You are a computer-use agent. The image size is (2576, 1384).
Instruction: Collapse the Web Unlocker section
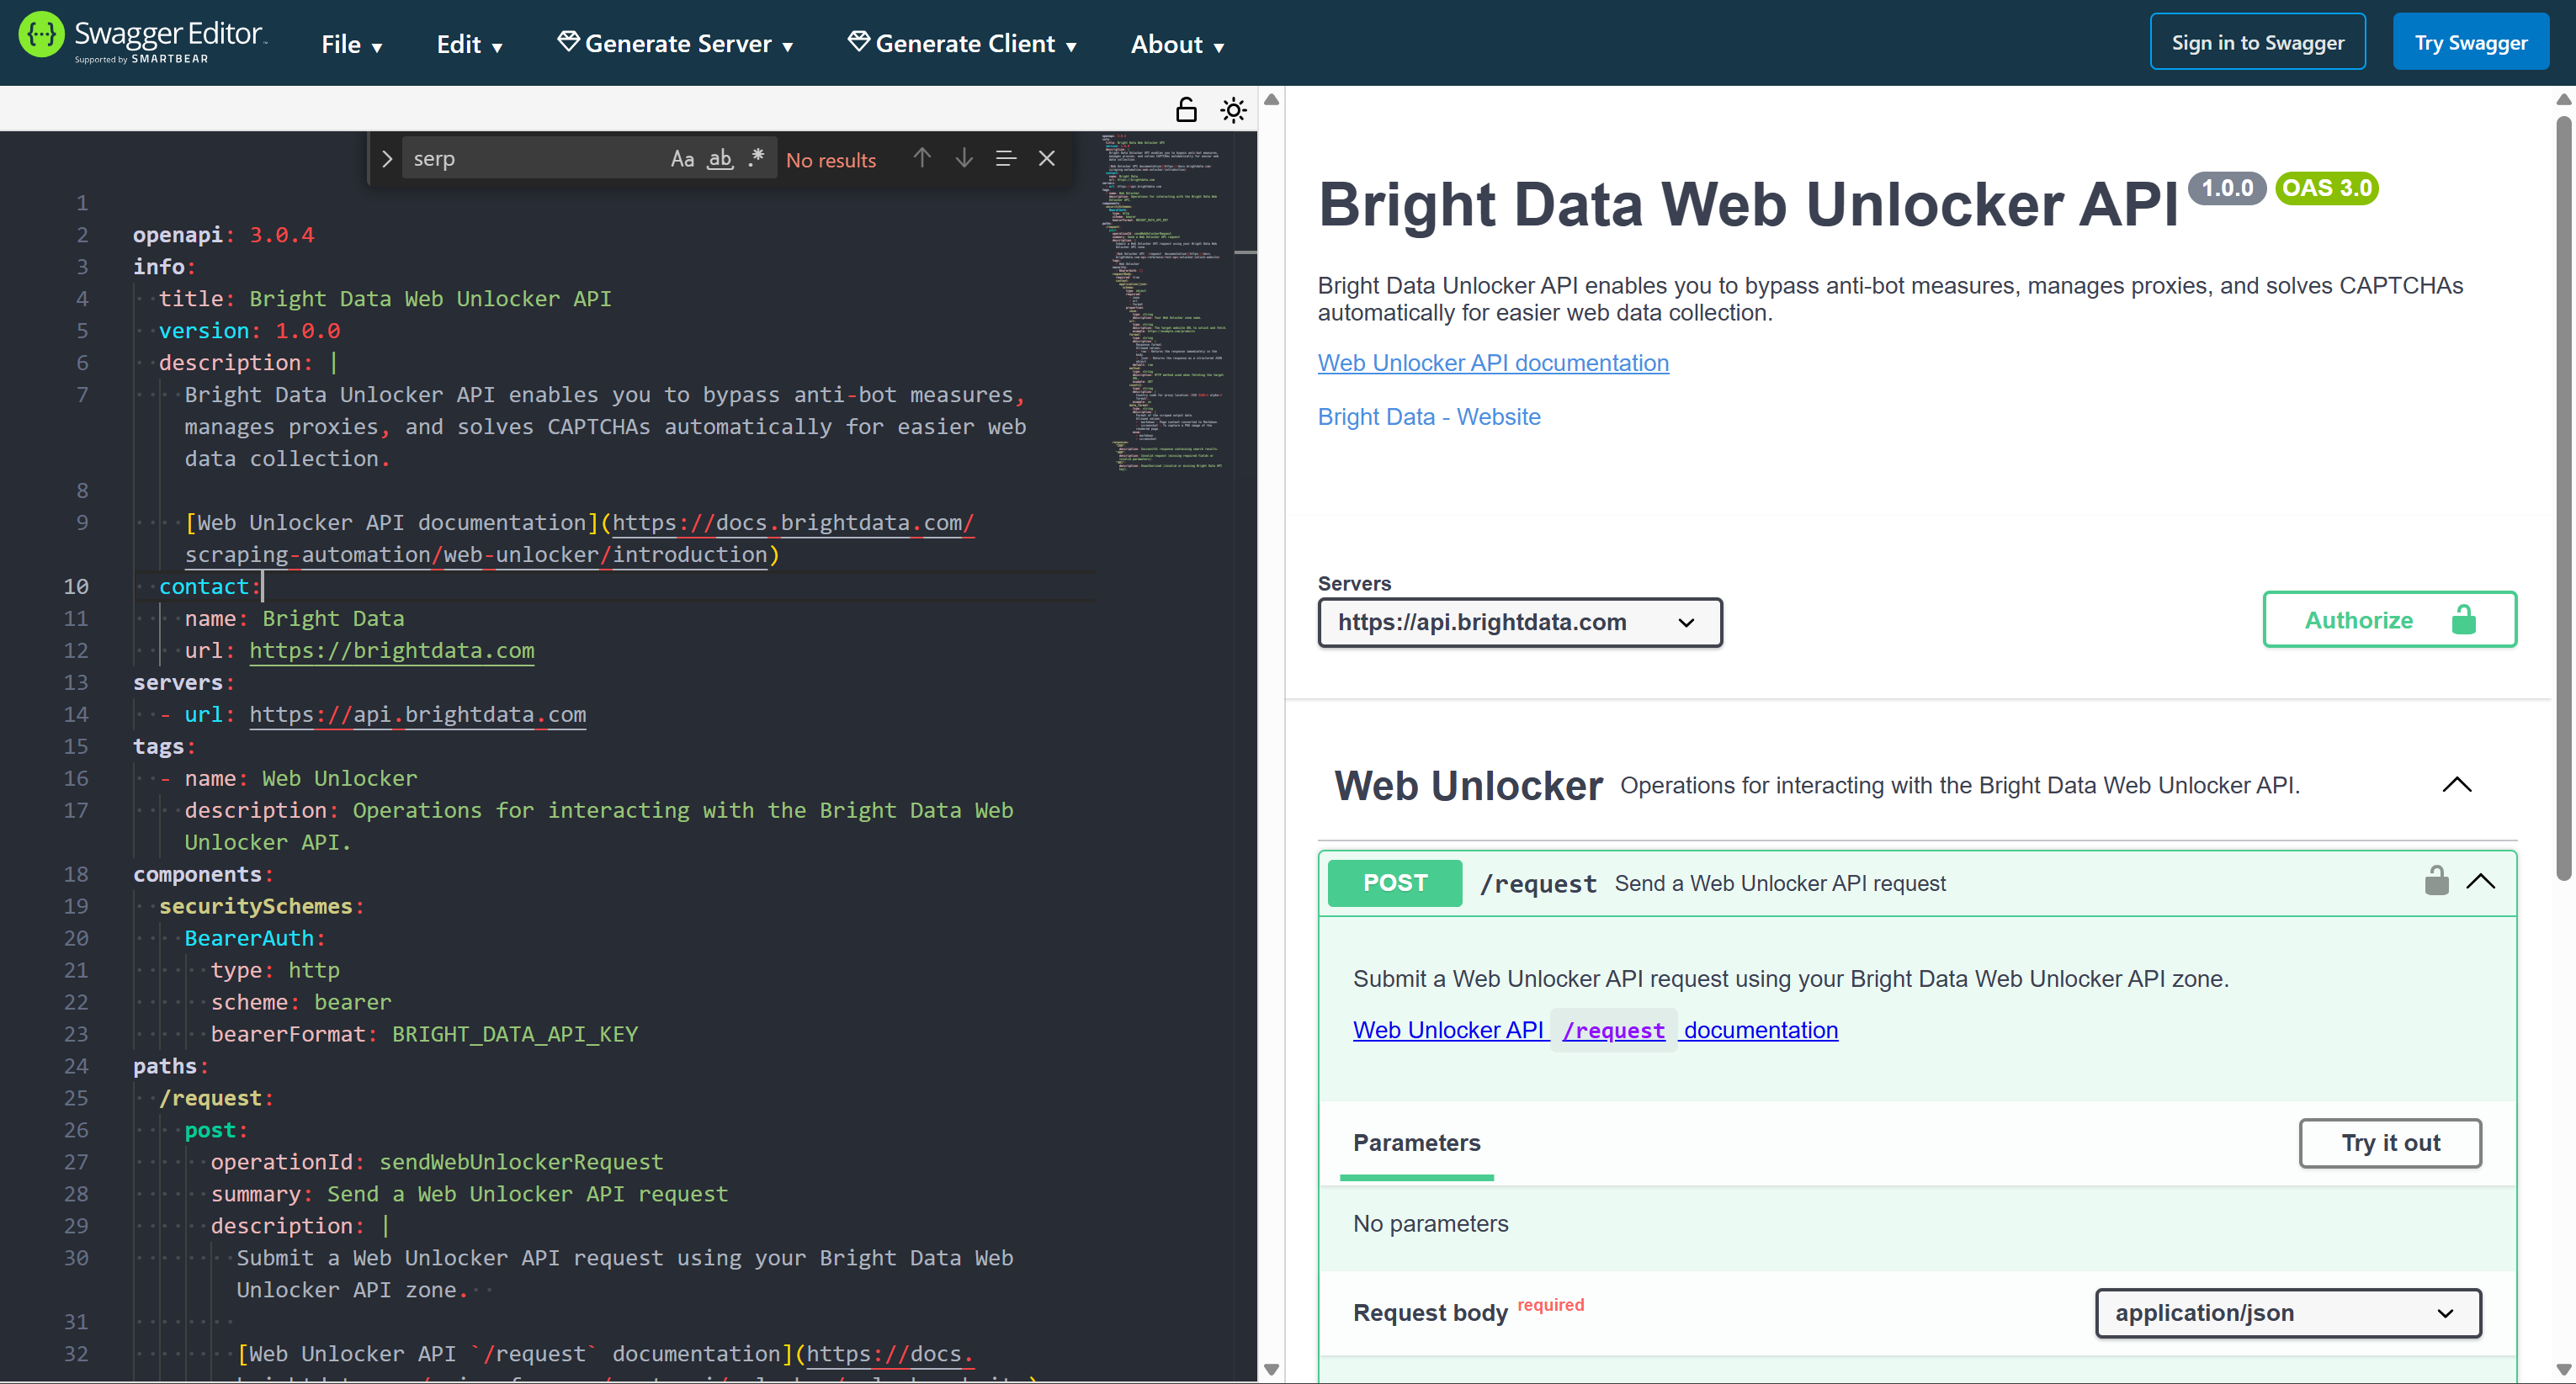pos(2458,784)
